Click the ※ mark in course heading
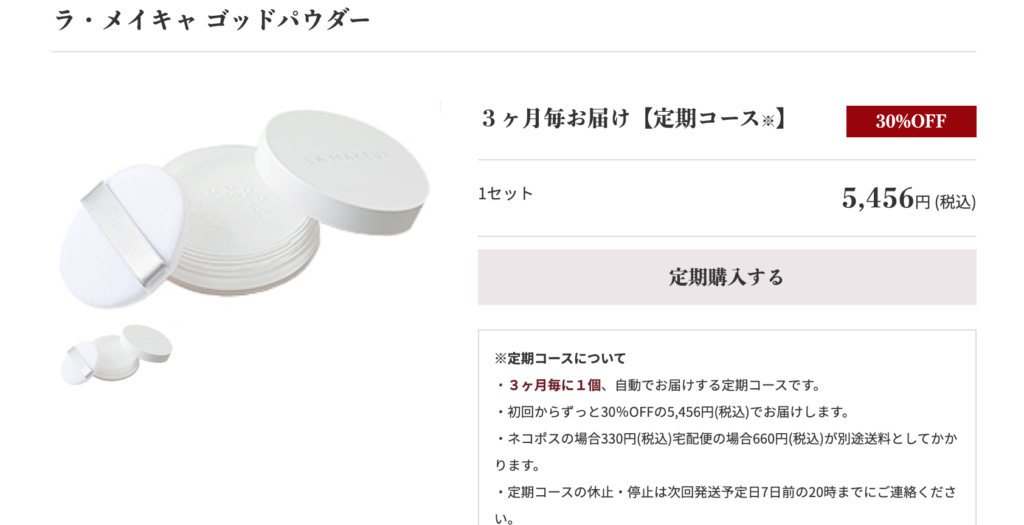This screenshot has height=525, width=1024. point(767,122)
